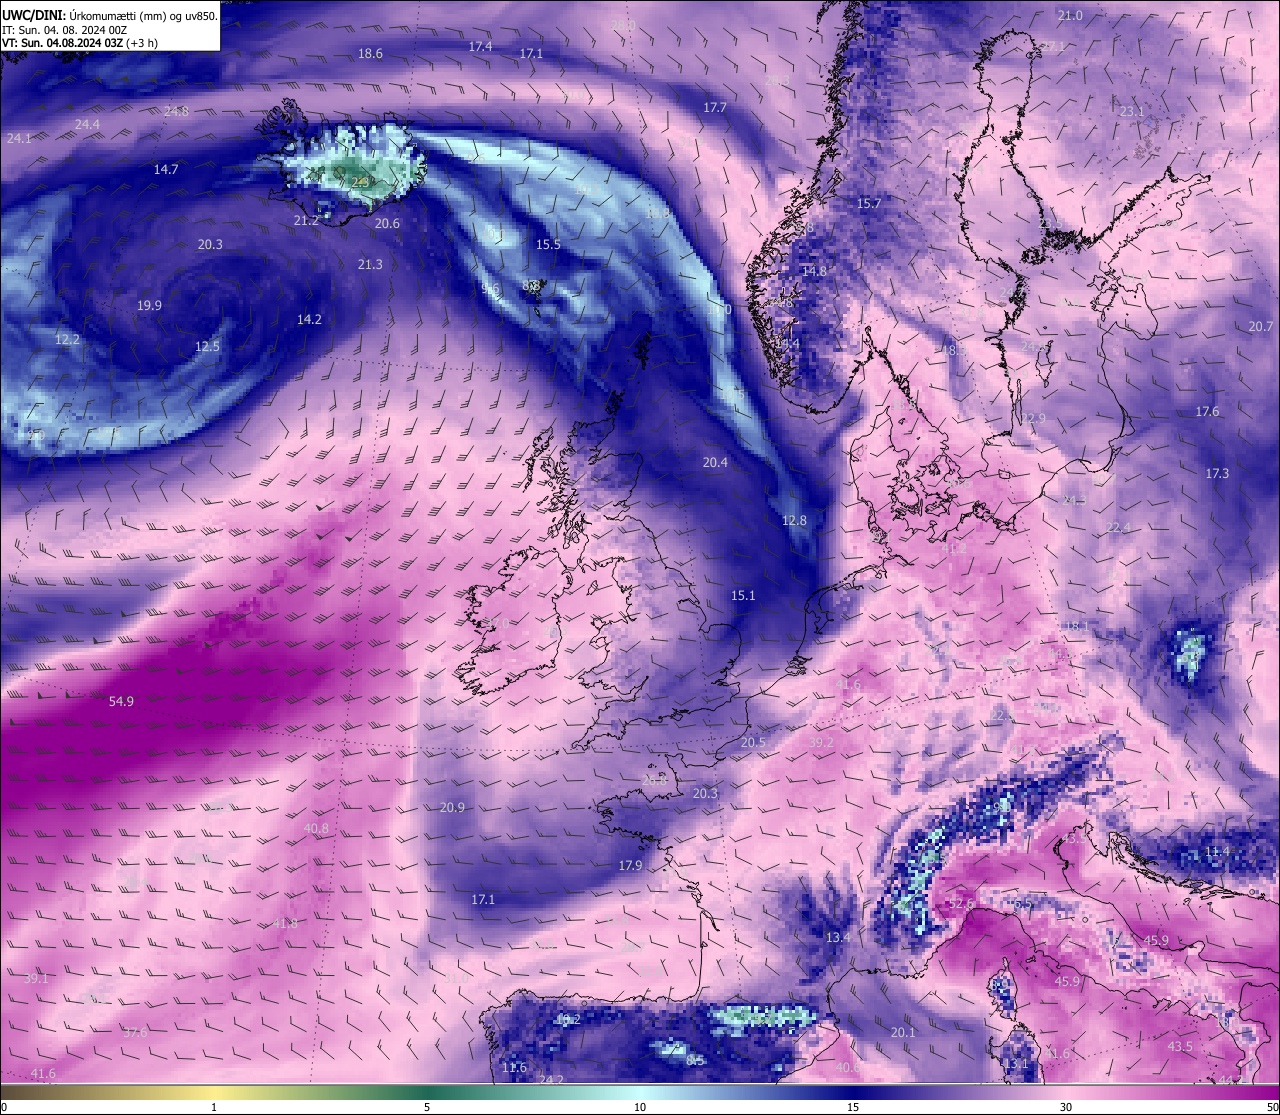Click the legend tick label 15
The height and width of the screenshot is (1115, 1280).
tap(853, 1108)
